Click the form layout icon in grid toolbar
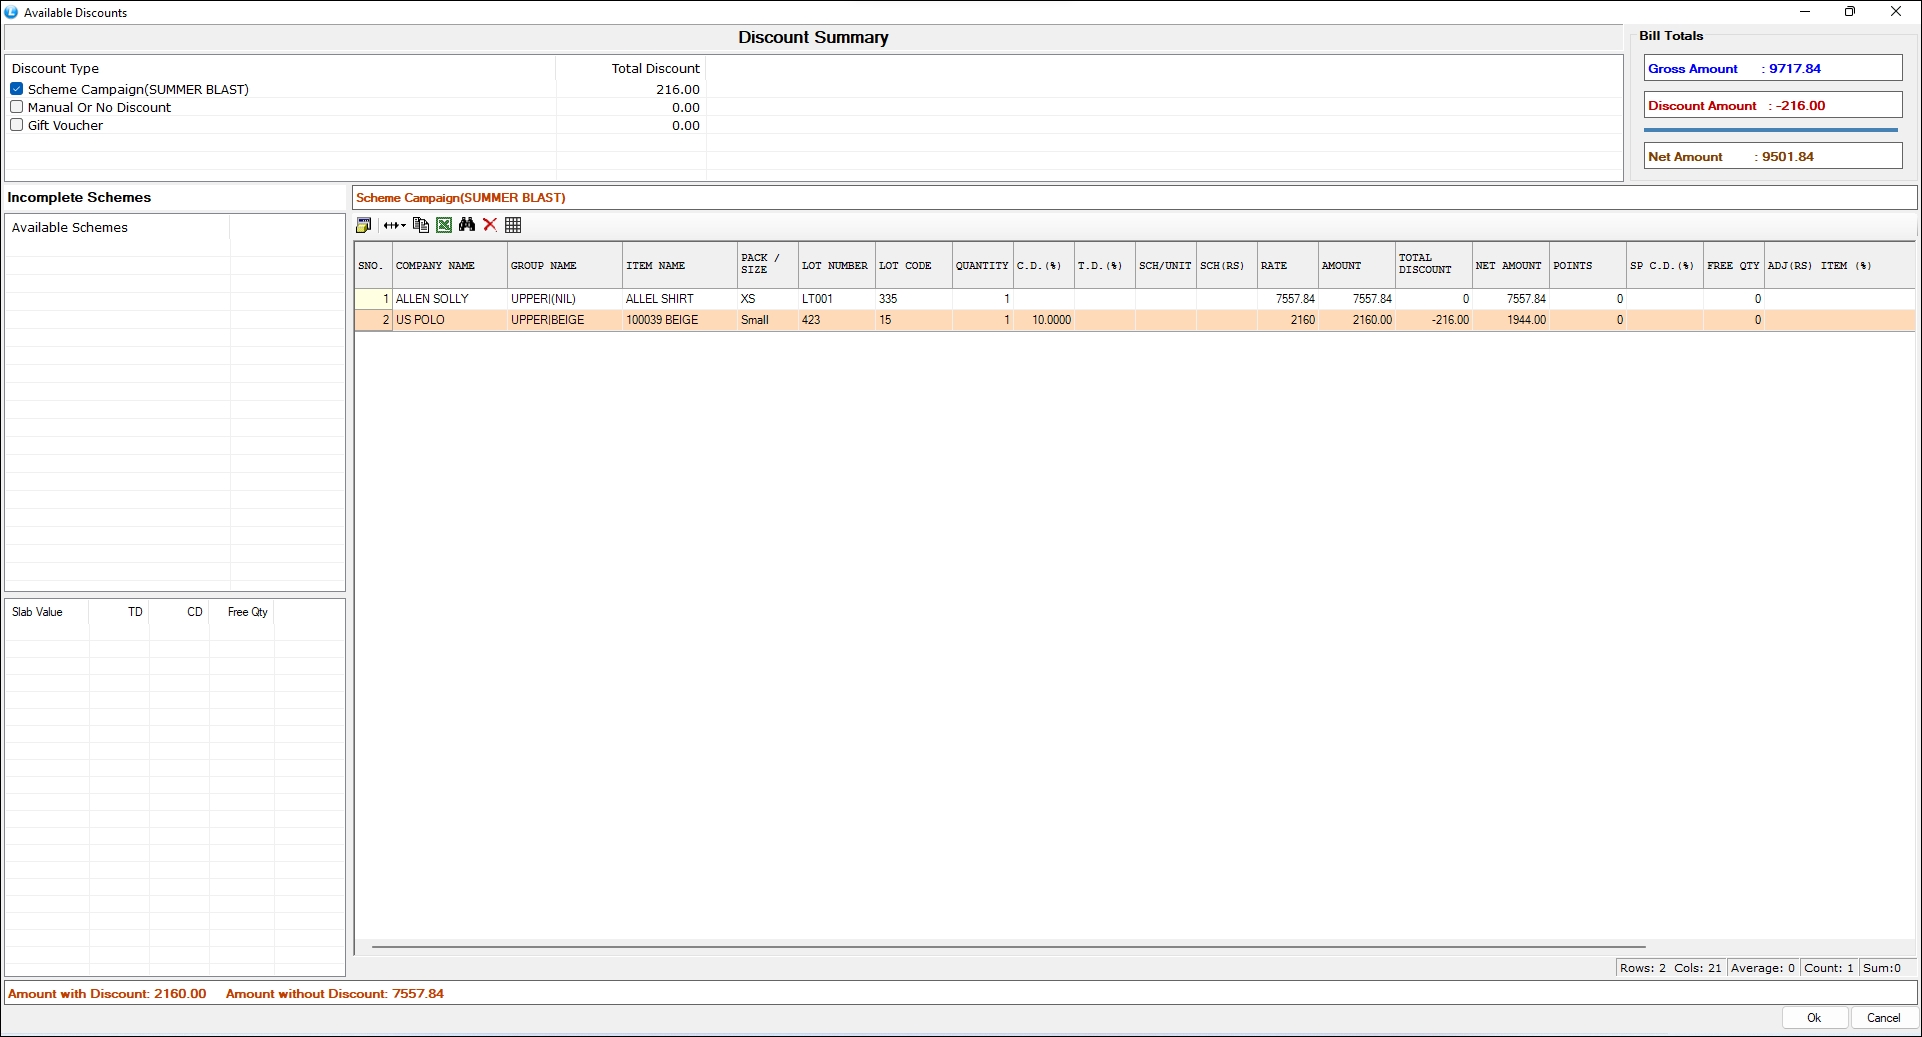The height and width of the screenshot is (1037, 1922). pyautogui.click(x=364, y=225)
